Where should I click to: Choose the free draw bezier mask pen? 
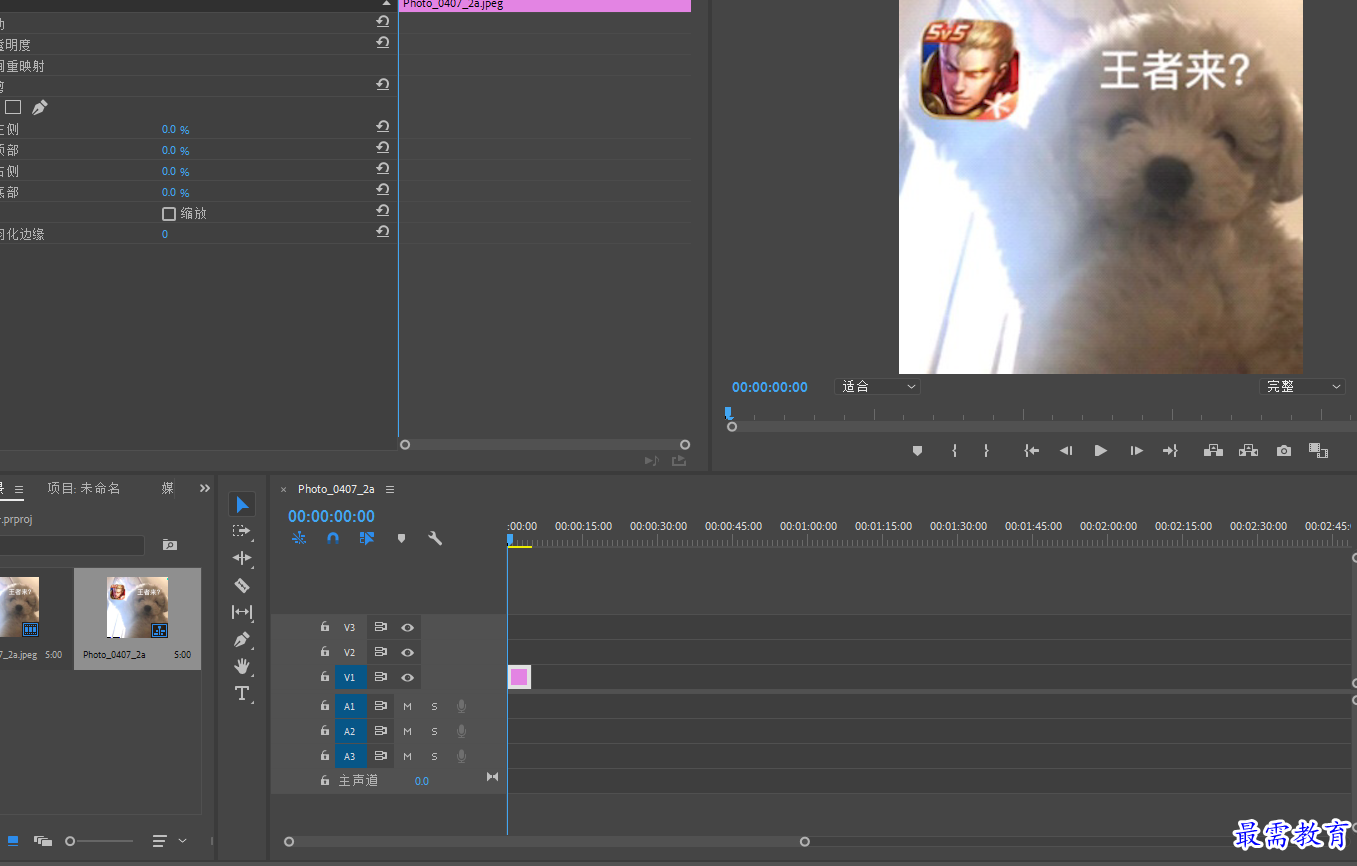tap(40, 107)
